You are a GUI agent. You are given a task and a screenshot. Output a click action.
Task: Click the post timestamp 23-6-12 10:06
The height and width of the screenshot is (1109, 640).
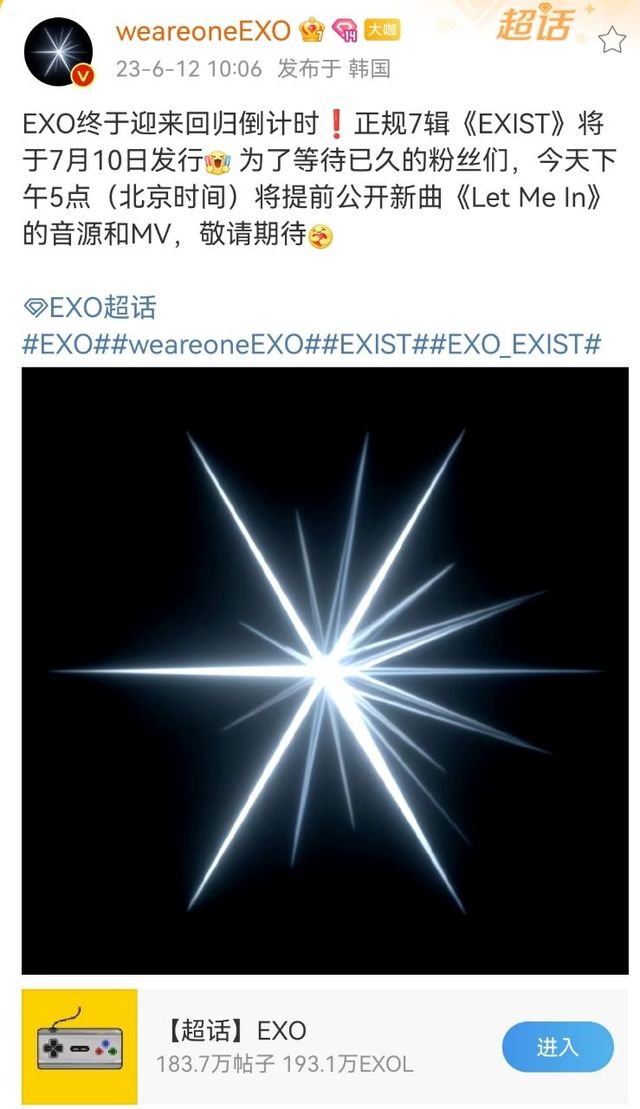point(189,69)
